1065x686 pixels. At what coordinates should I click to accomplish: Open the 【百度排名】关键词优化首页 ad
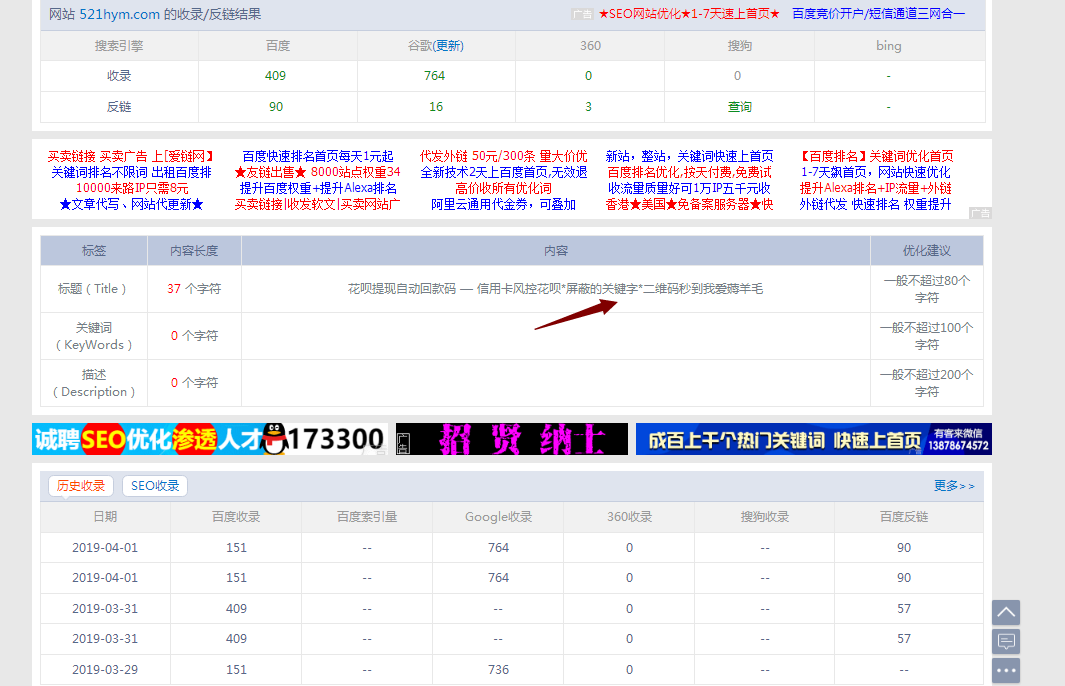[x=876, y=156]
